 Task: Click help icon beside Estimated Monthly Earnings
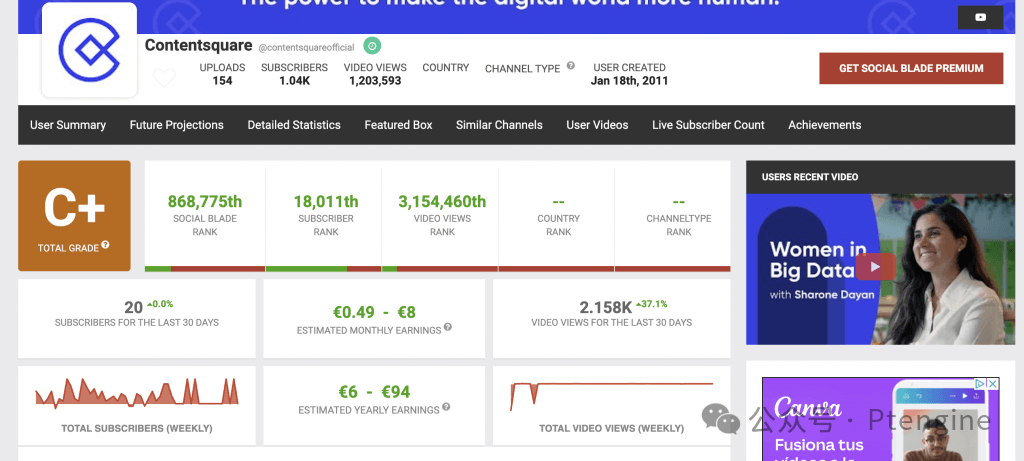point(448,328)
